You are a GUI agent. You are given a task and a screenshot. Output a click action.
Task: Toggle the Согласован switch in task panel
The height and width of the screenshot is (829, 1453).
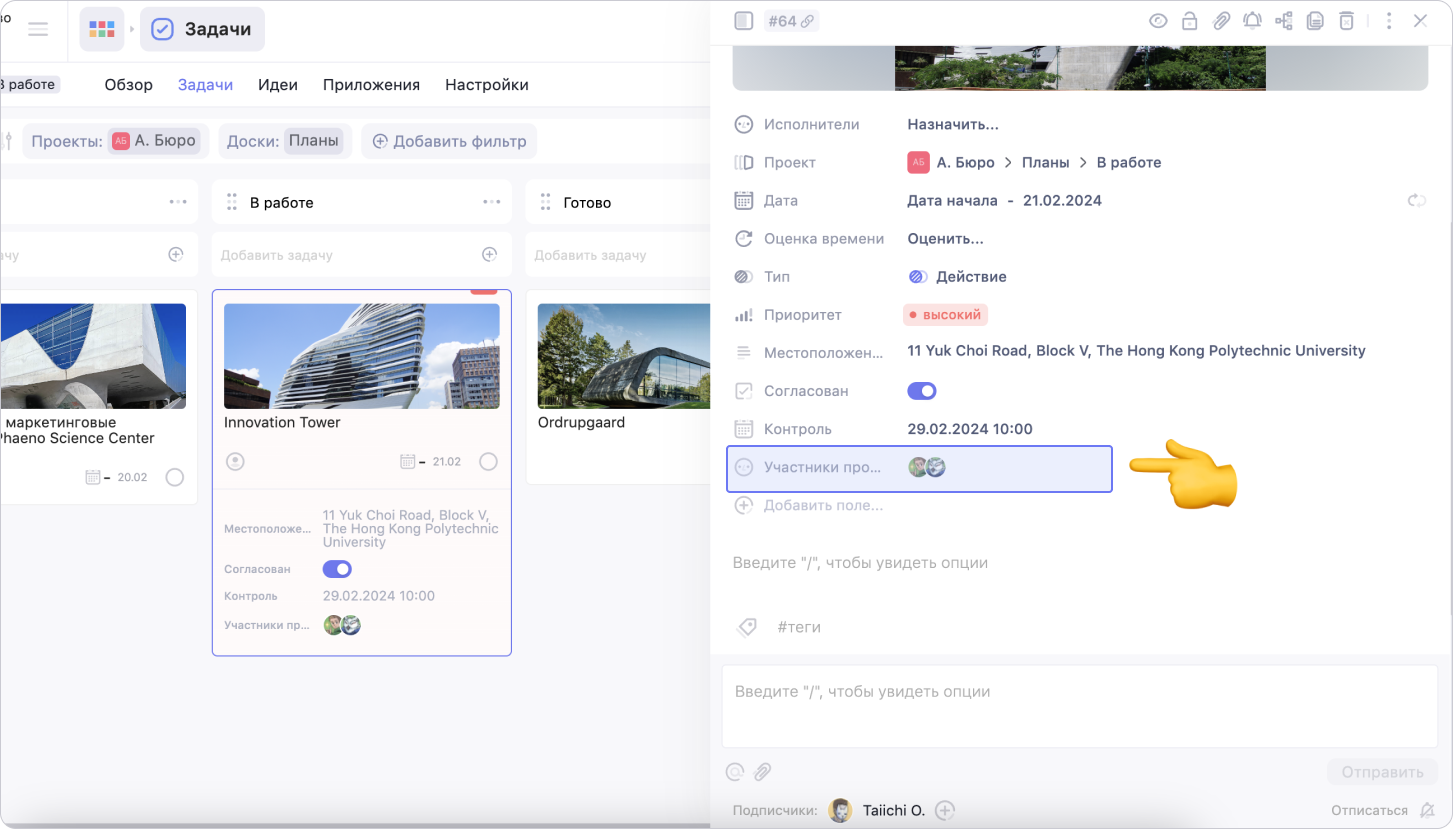pyautogui.click(x=922, y=391)
